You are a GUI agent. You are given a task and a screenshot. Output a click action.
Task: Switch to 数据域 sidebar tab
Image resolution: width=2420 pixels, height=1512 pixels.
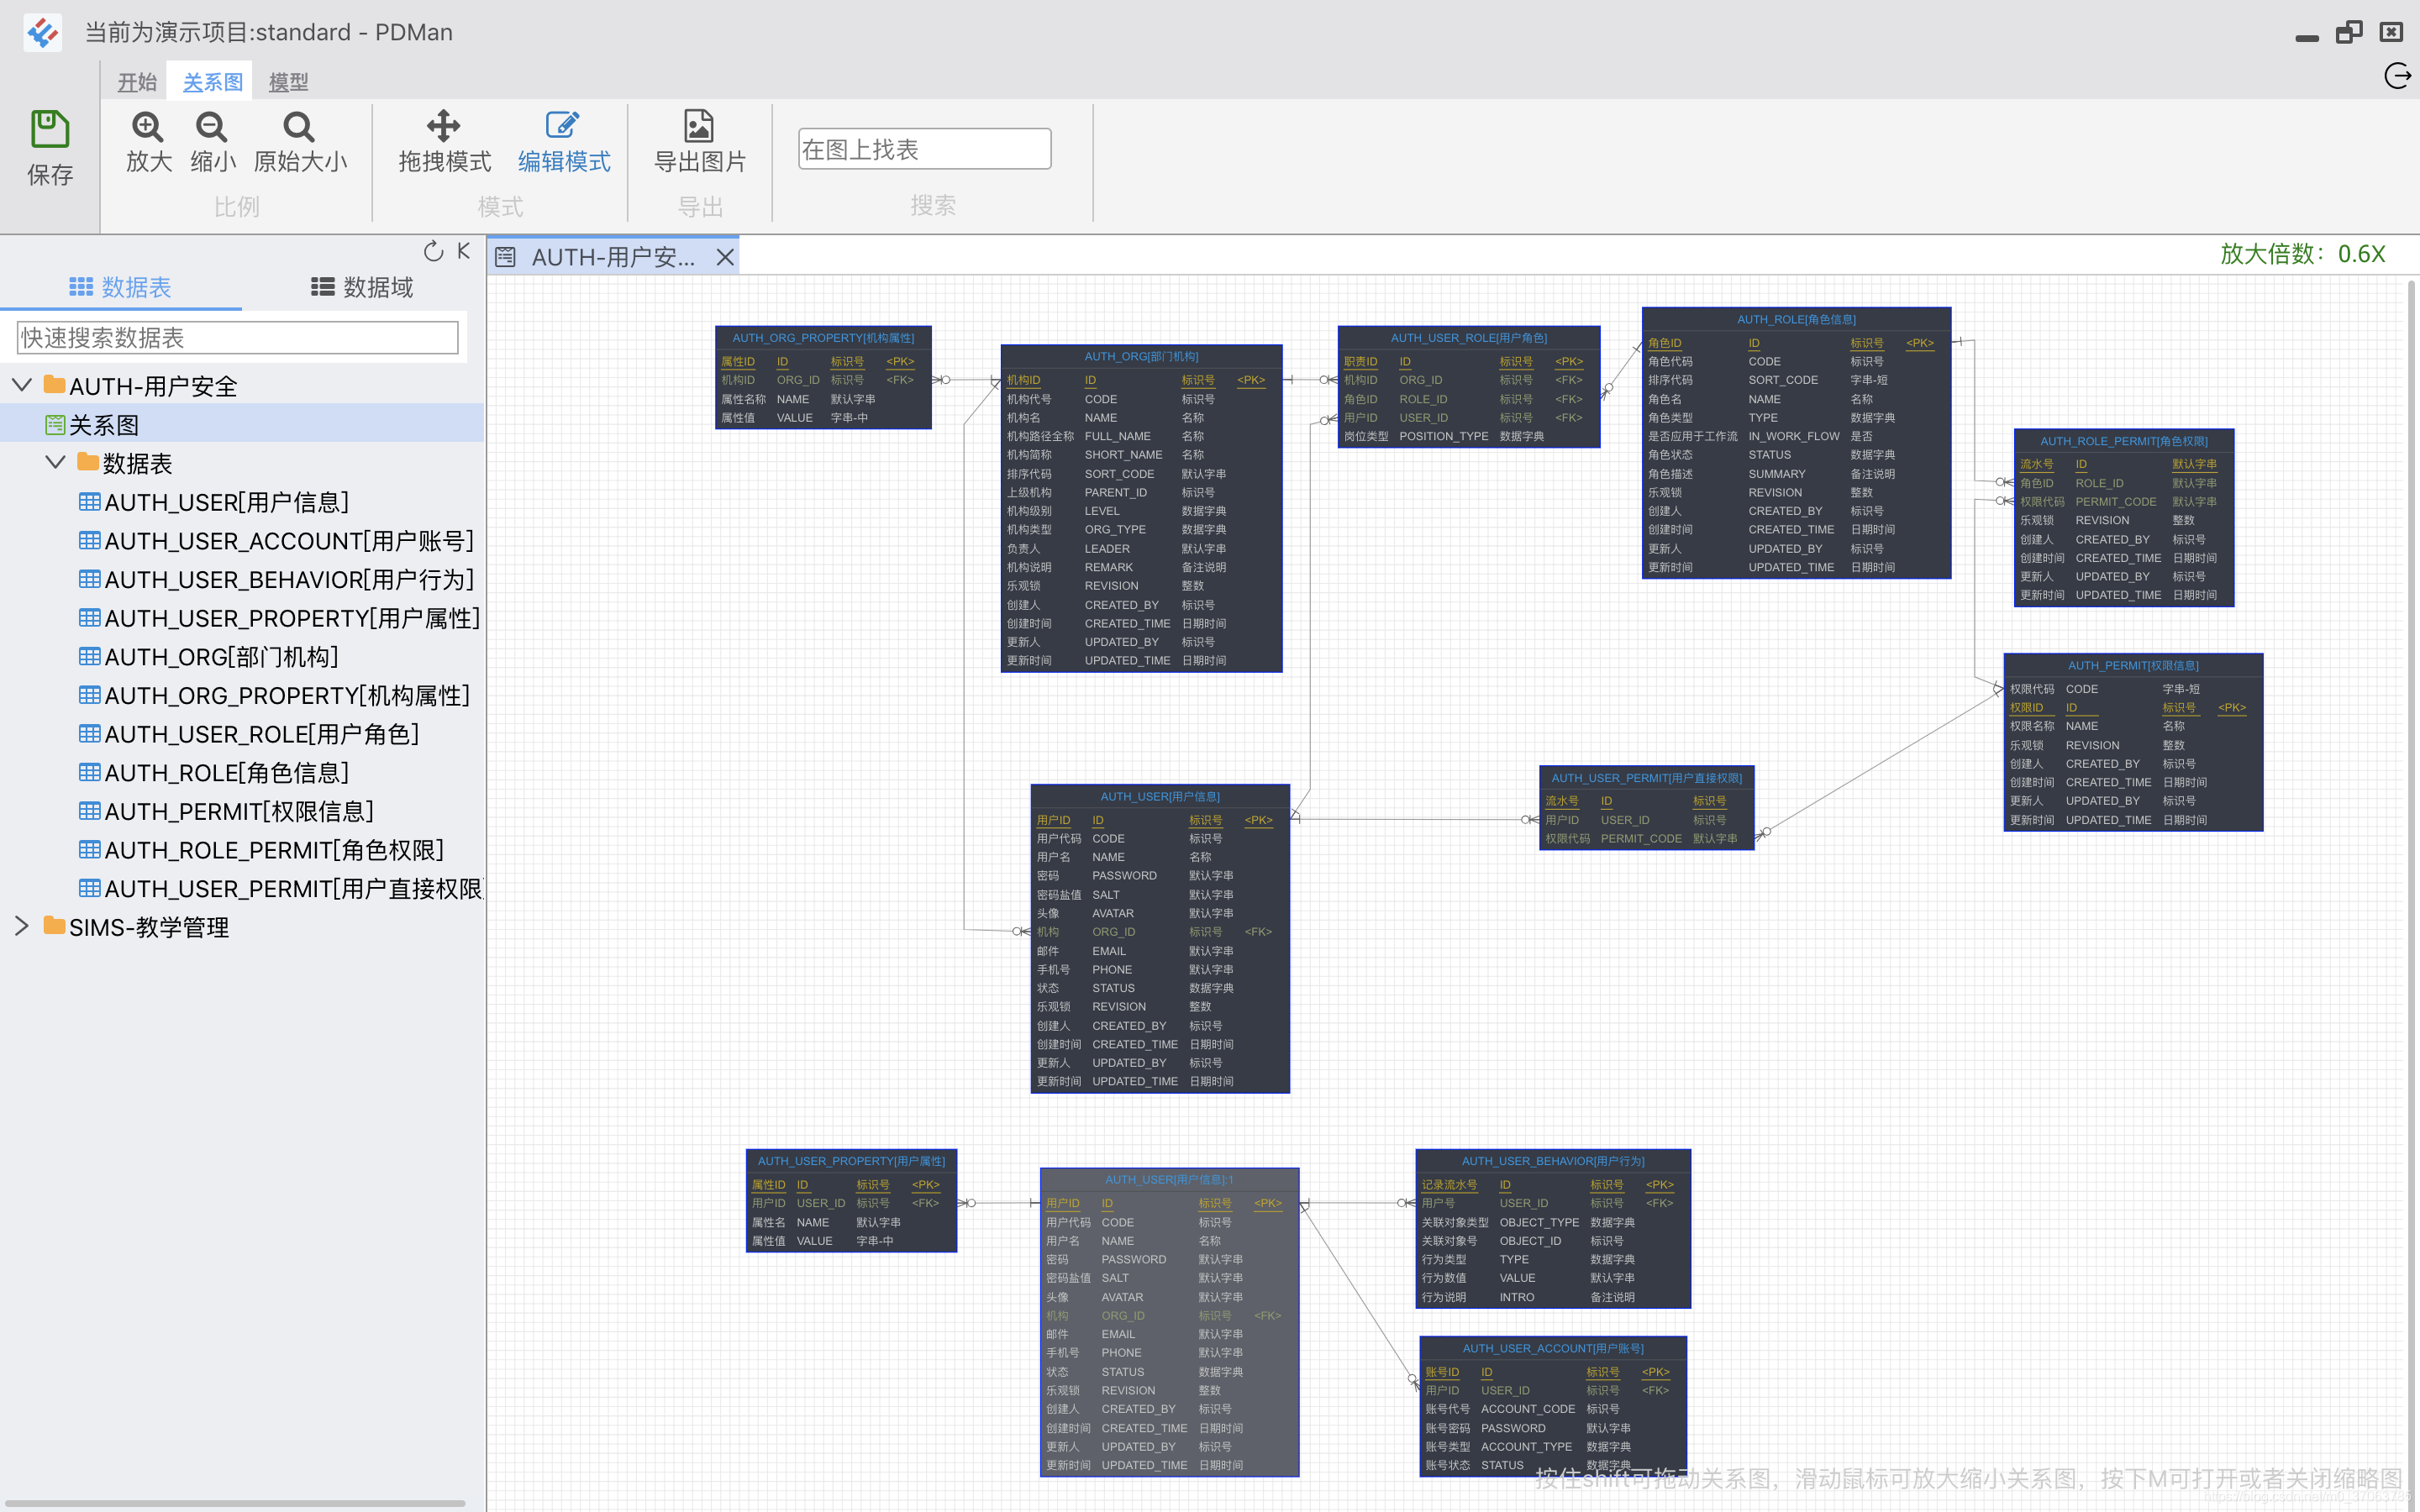tap(362, 288)
